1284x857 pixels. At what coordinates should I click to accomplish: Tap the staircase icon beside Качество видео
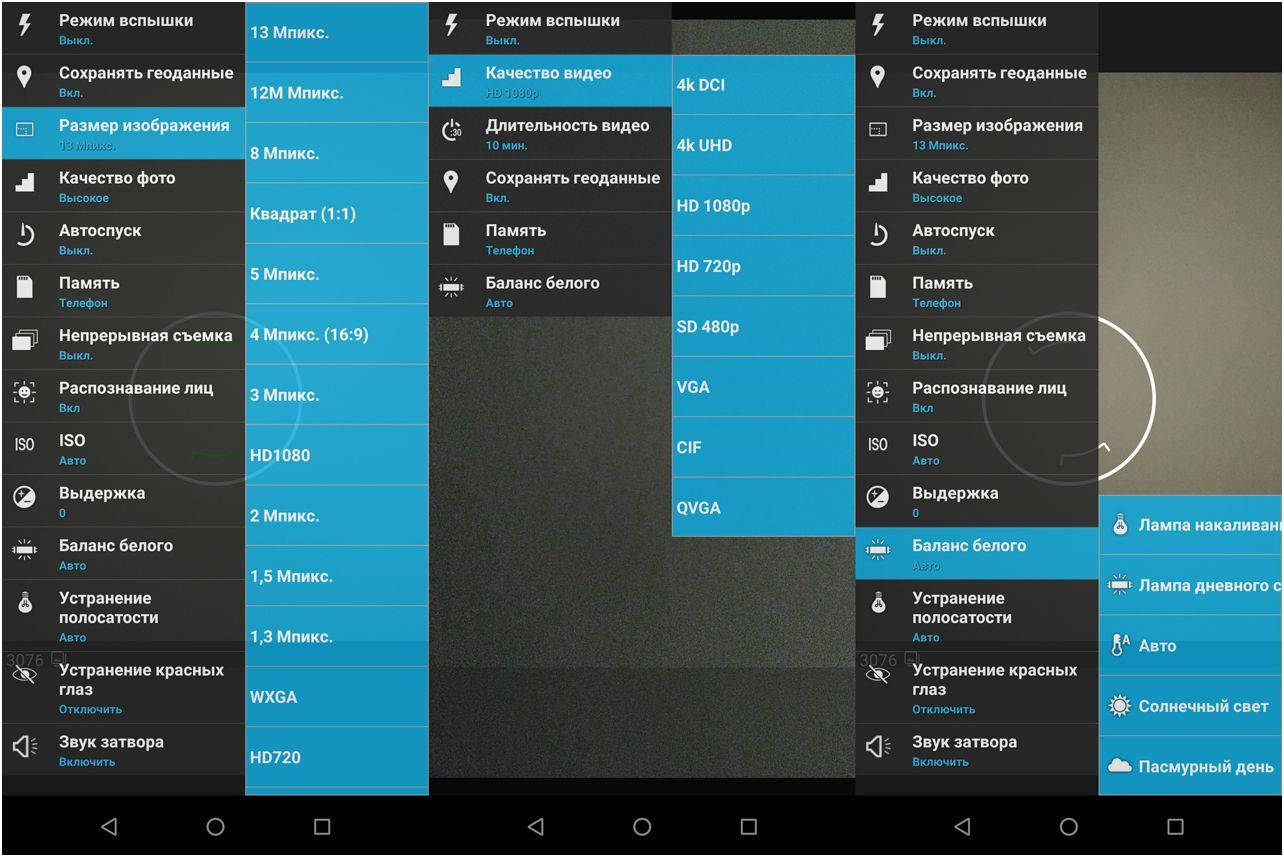[x=451, y=78]
